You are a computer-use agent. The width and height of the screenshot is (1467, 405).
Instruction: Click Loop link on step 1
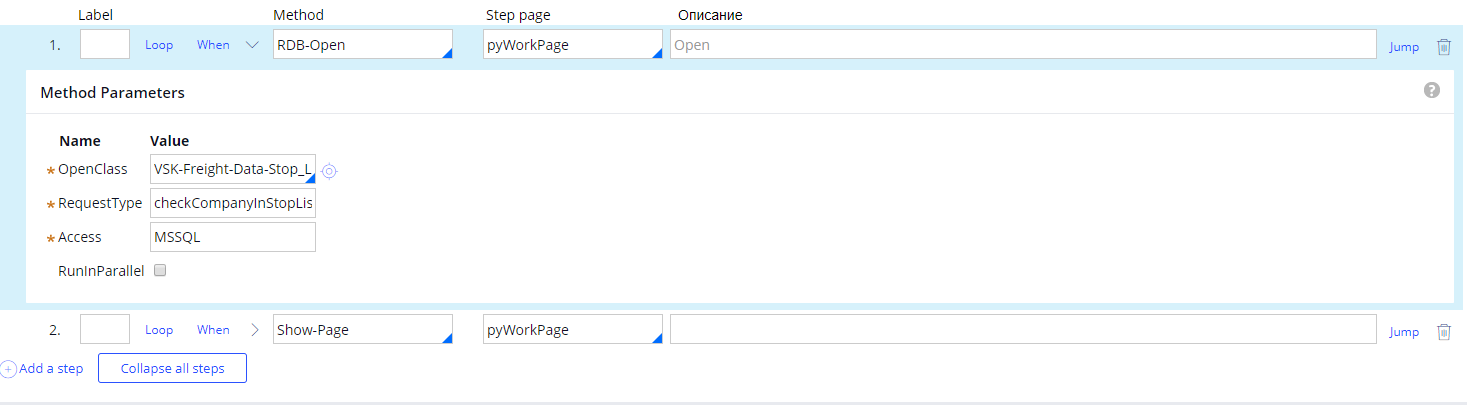coord(159,45)
